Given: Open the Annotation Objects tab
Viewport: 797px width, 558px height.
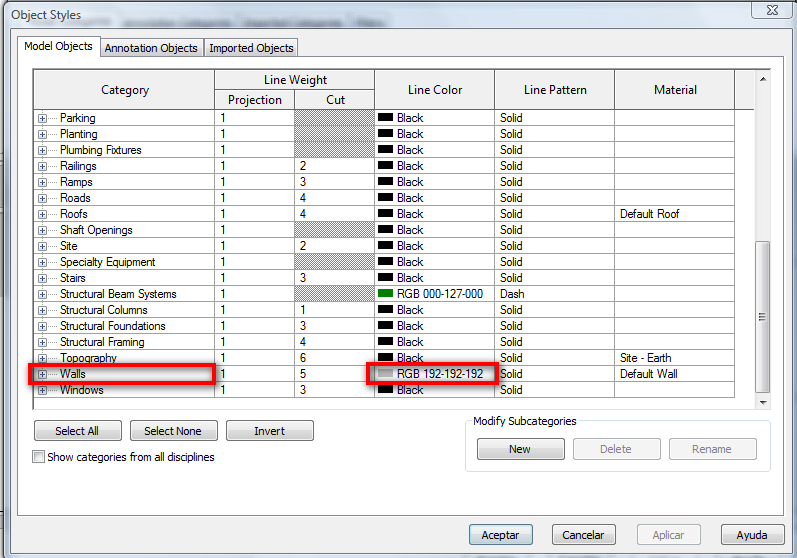Looking at the screenshot, I should tap(151, 48).
